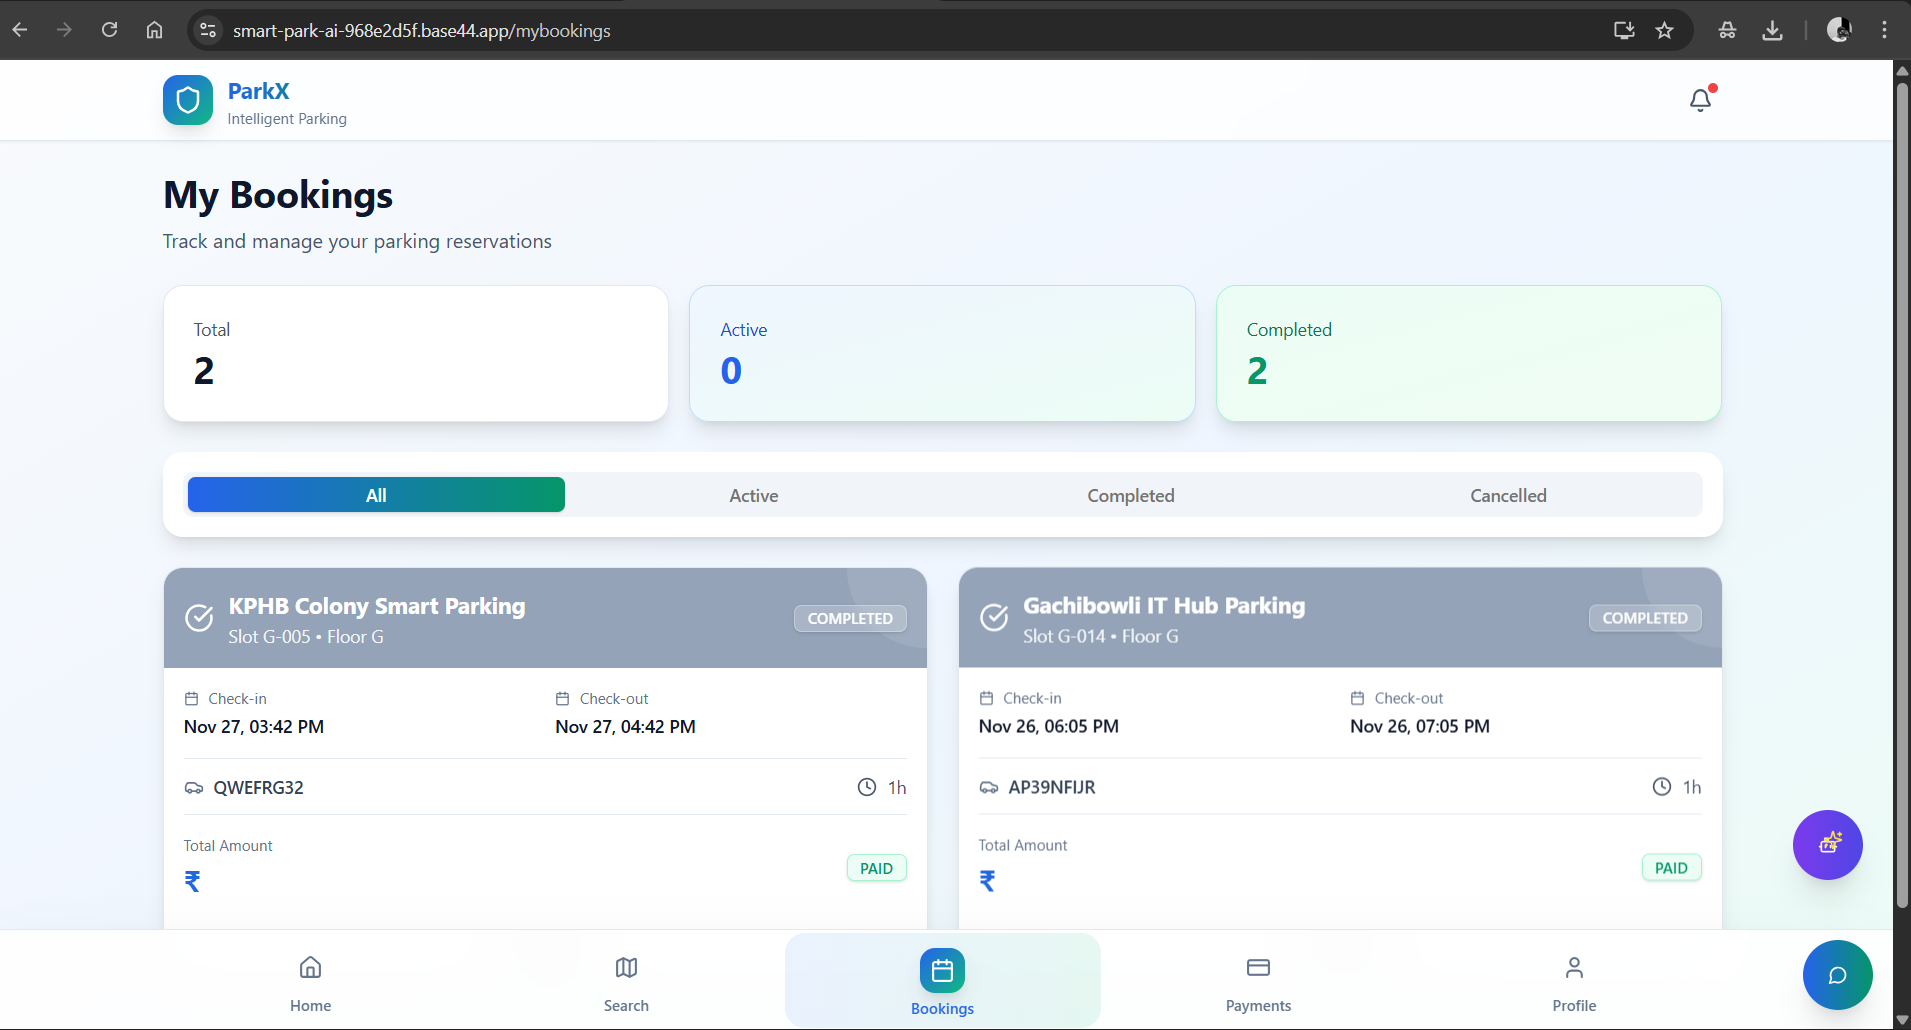Click check-in time Nov 26, 06:05 PM

click(x=1049, y=726)
